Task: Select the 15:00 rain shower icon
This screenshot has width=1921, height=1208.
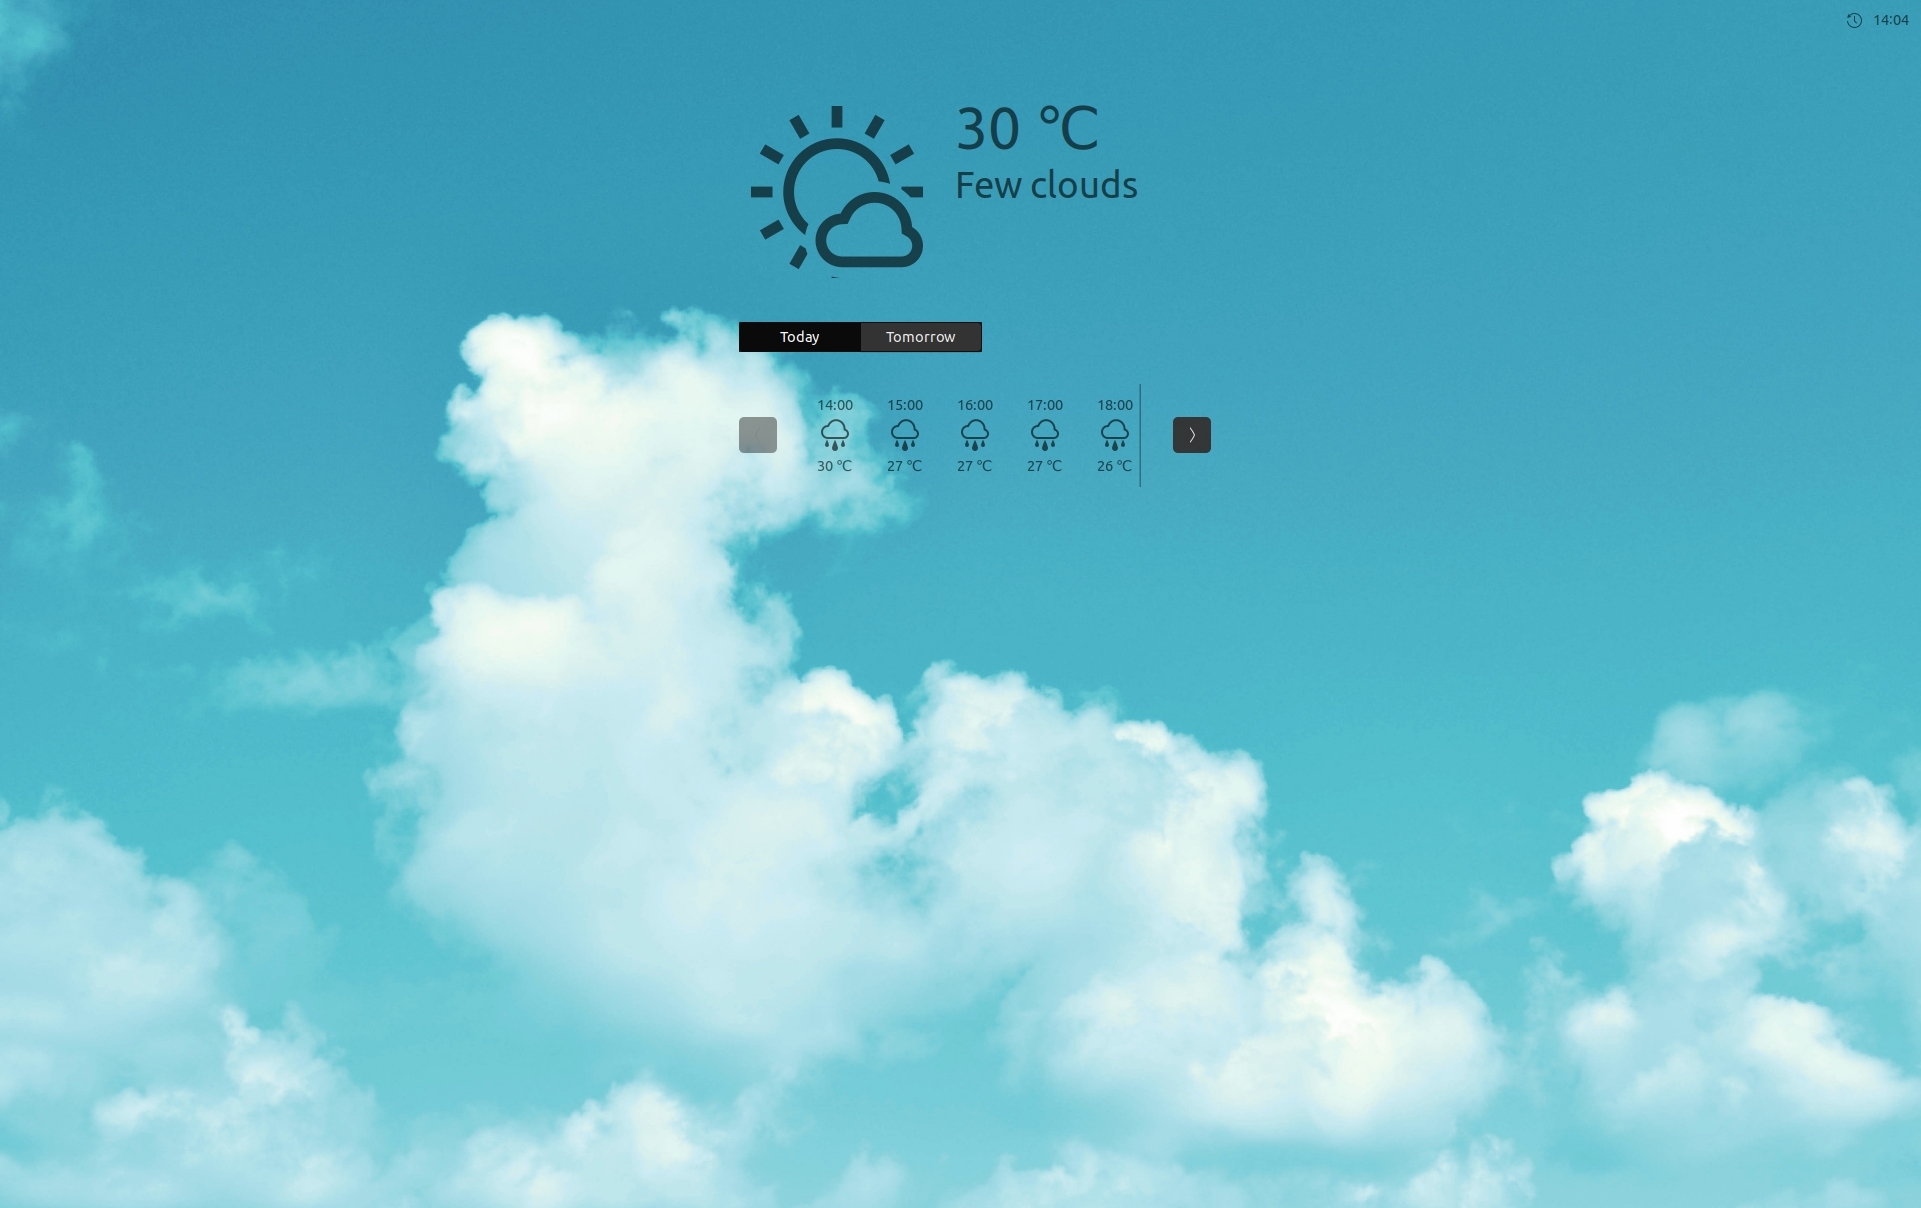Action: (x=904, y=431)
